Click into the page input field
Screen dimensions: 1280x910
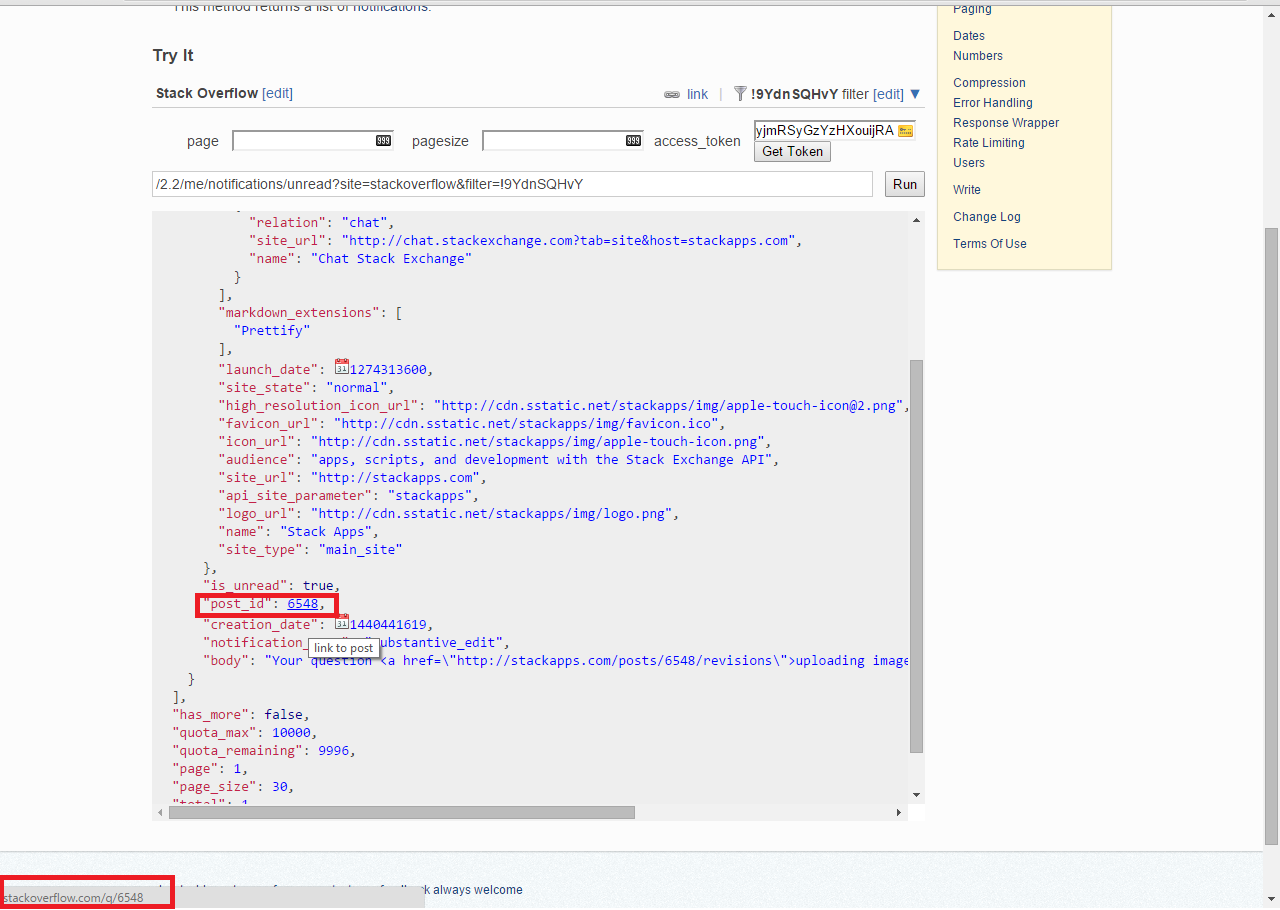click(313, 141)
